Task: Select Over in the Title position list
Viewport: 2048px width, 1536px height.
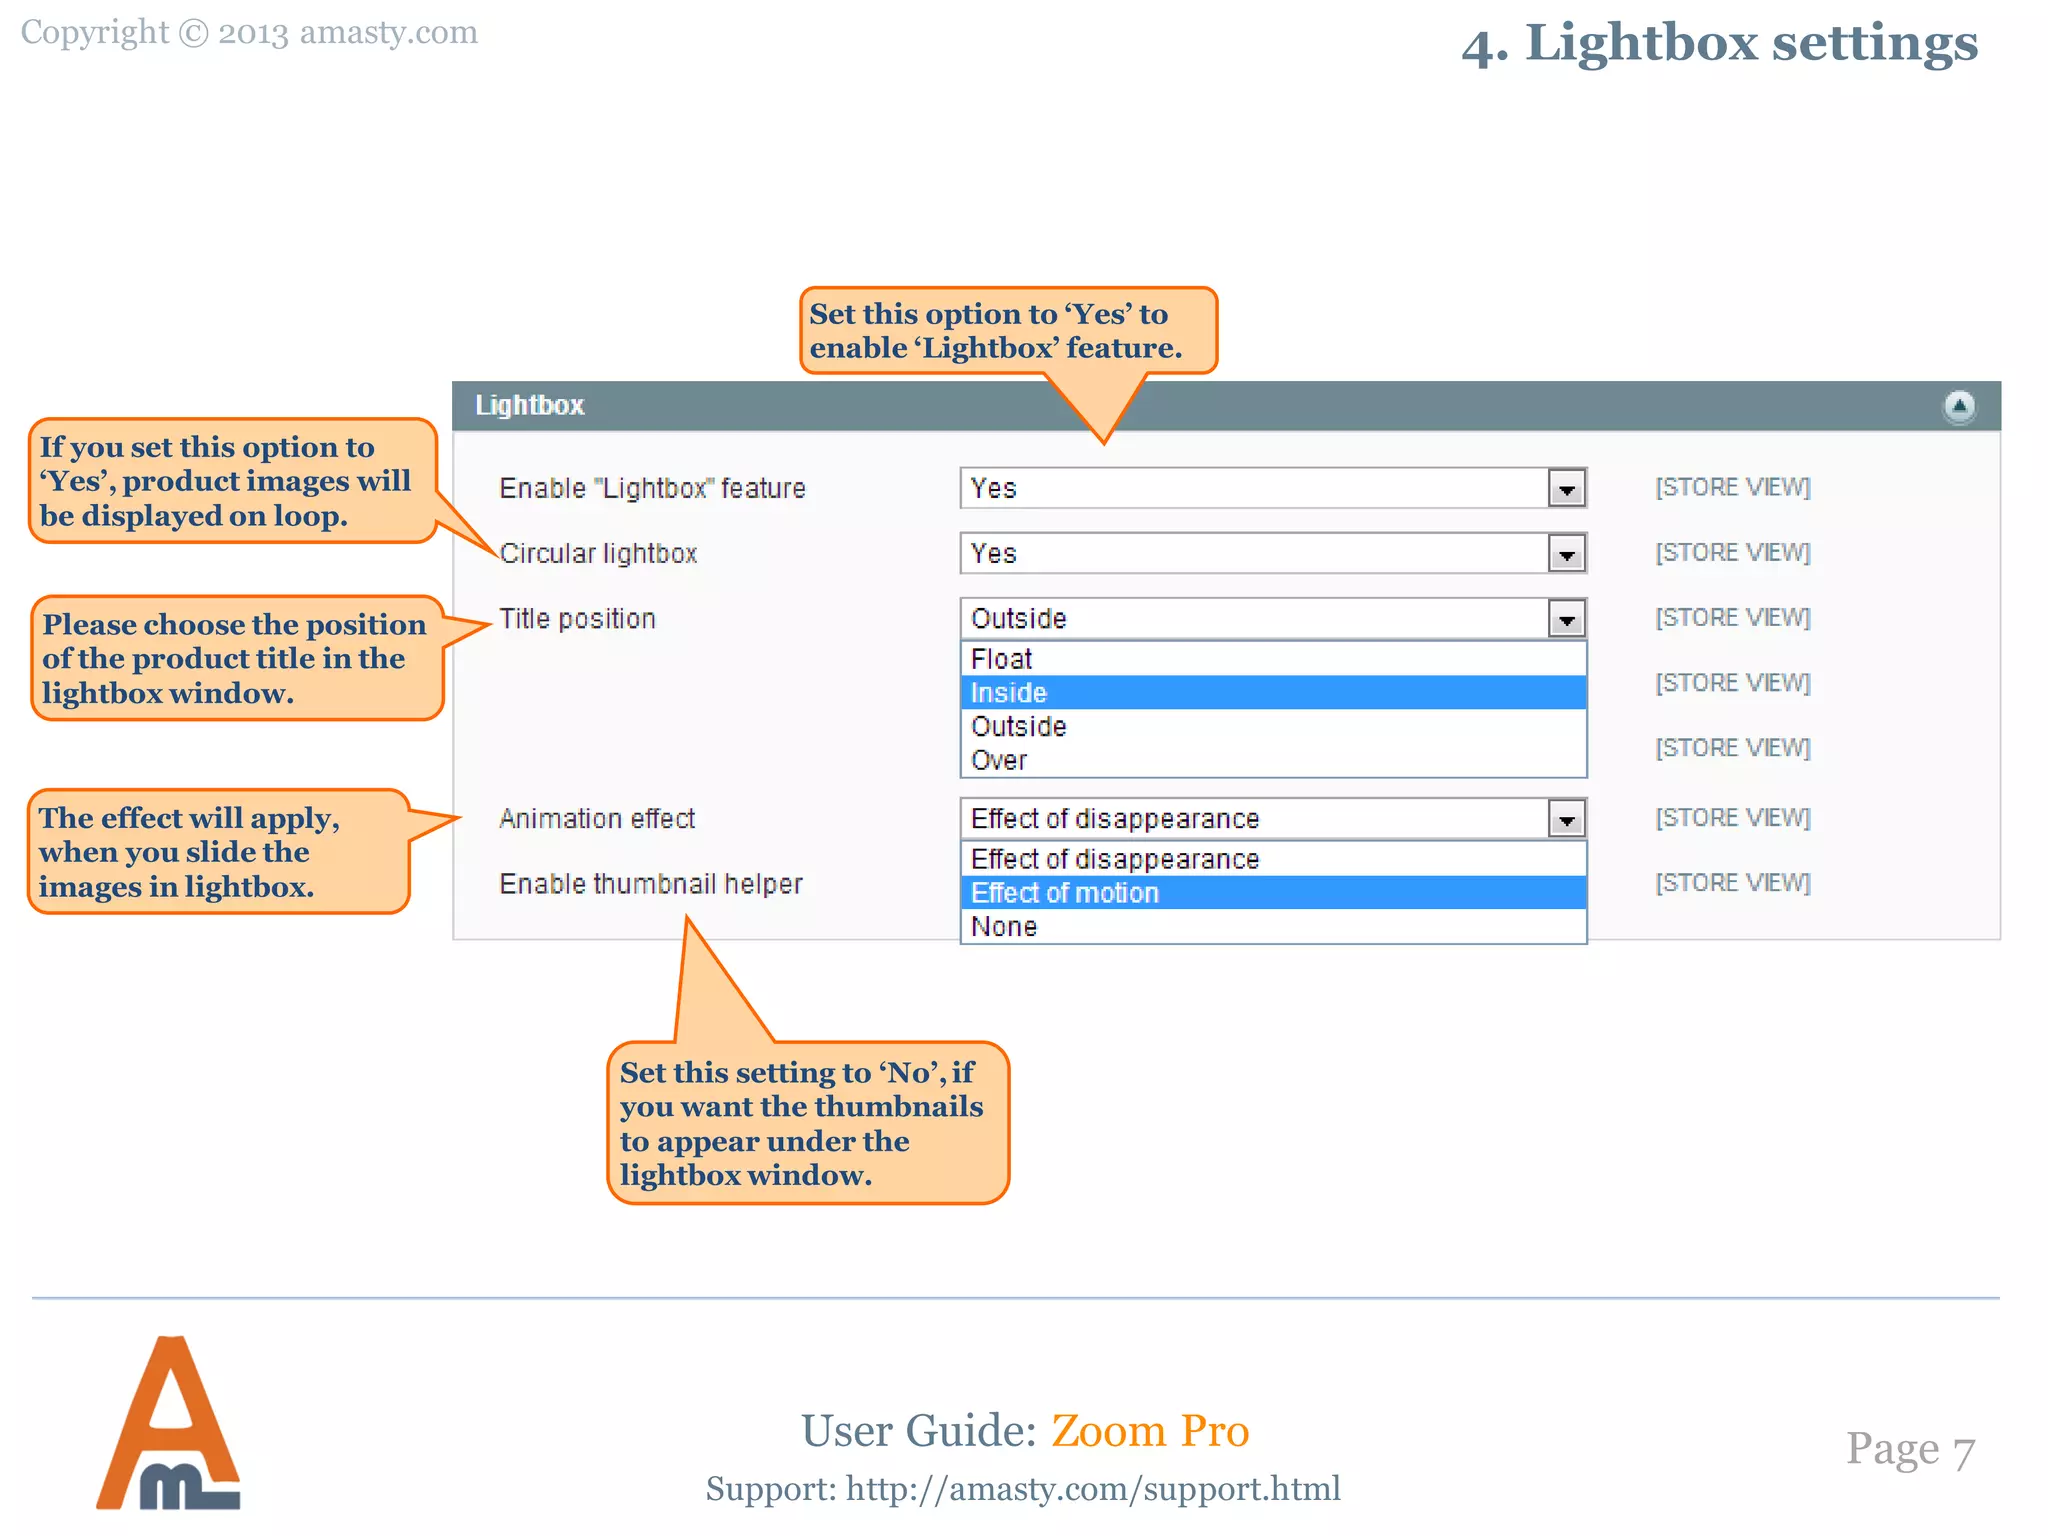Action: 1273,760
